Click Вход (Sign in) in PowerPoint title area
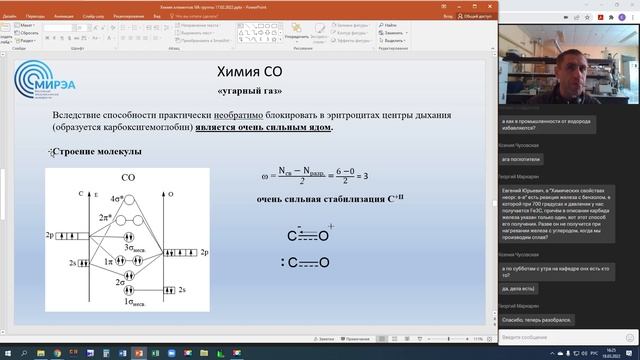The width and height of the screenshot is (640, 360). (448, 16)
